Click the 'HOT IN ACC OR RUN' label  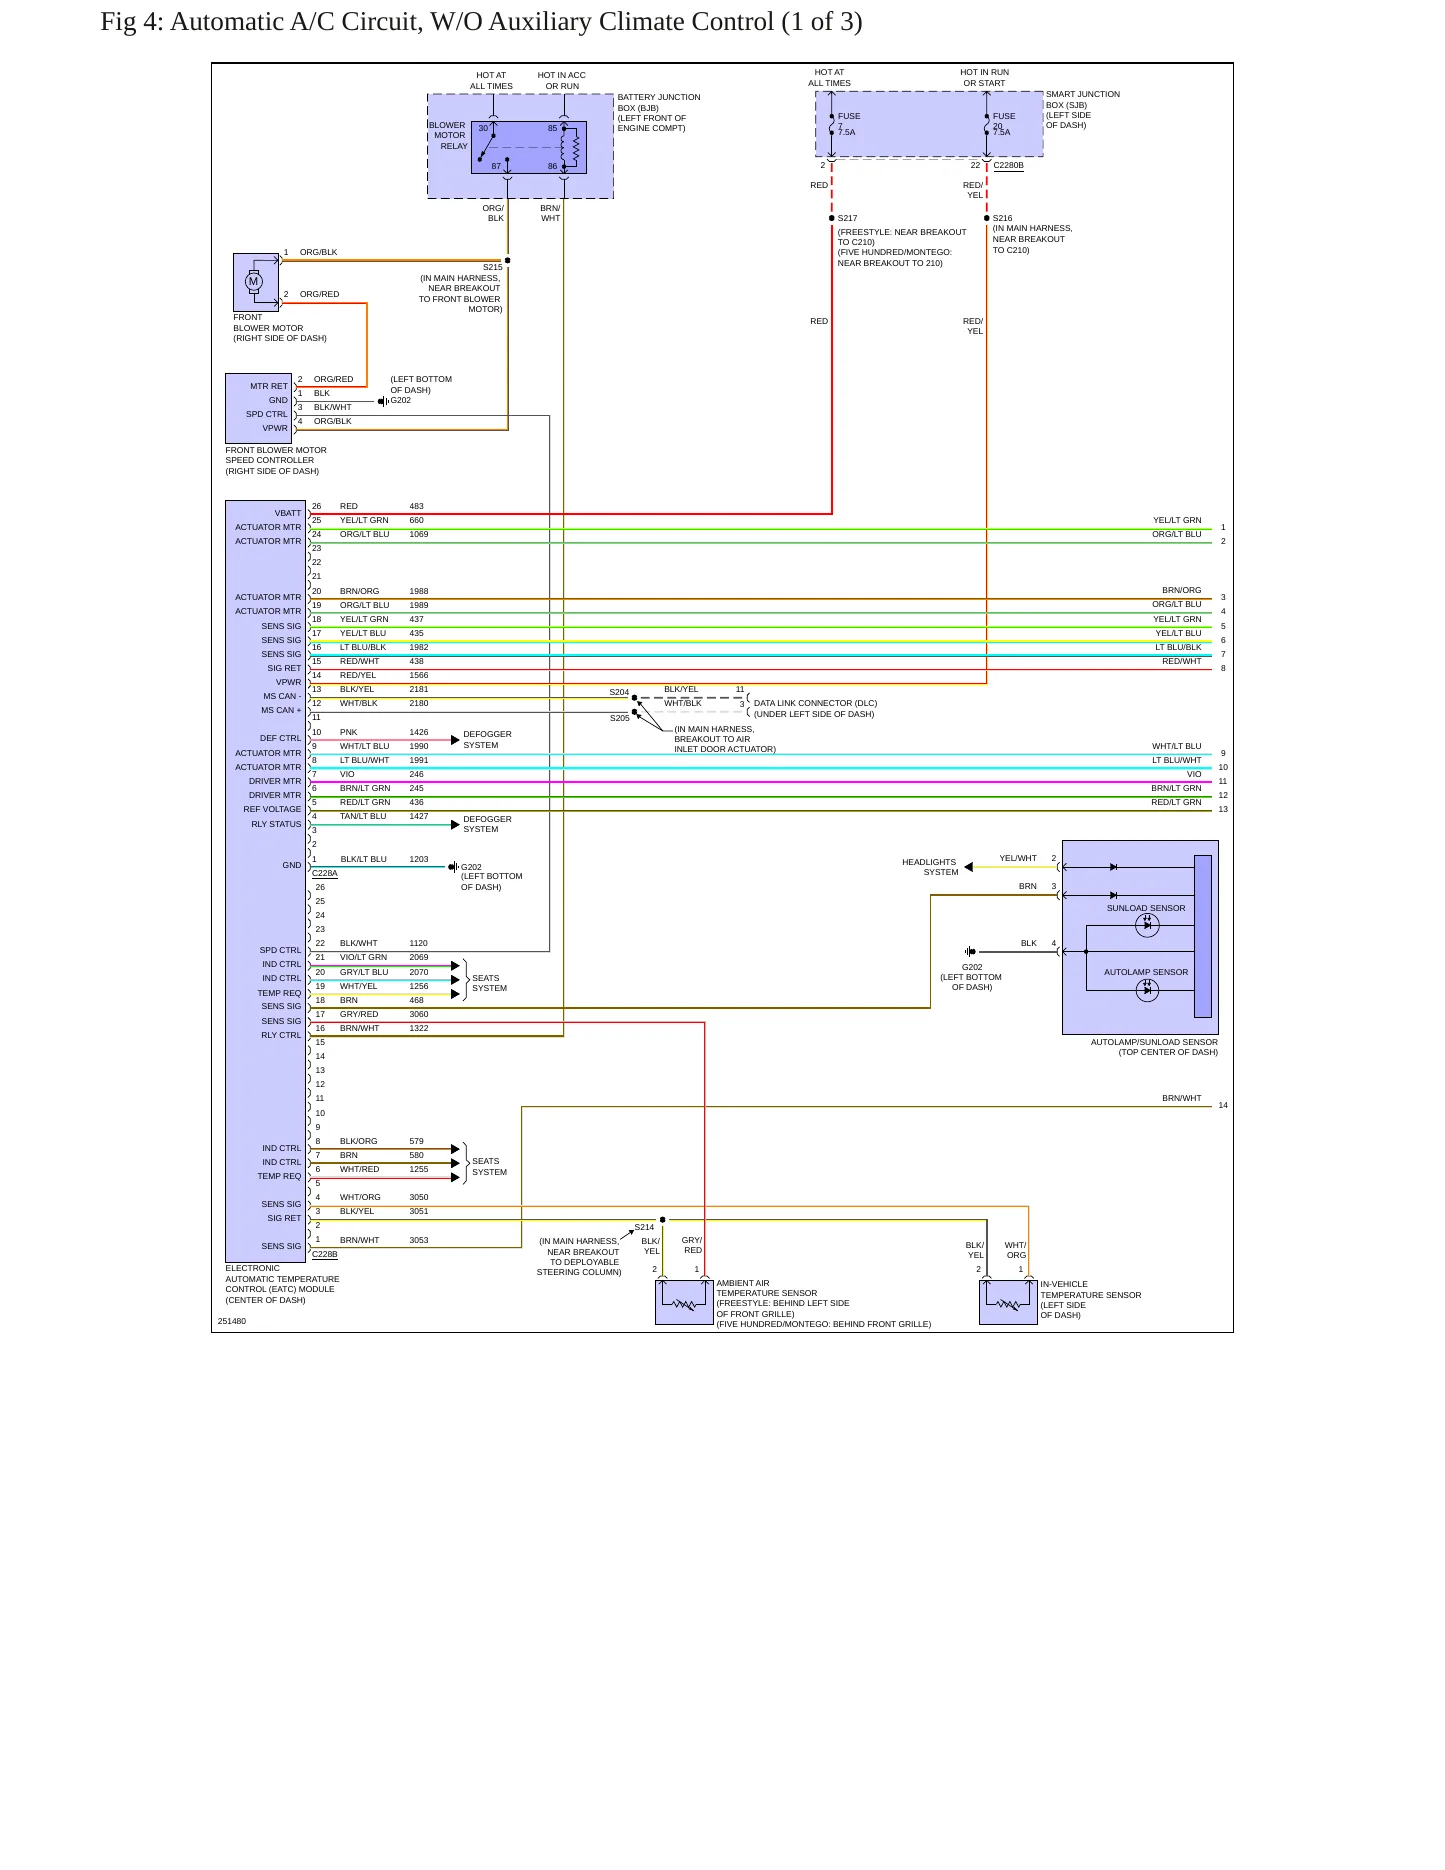562,81
